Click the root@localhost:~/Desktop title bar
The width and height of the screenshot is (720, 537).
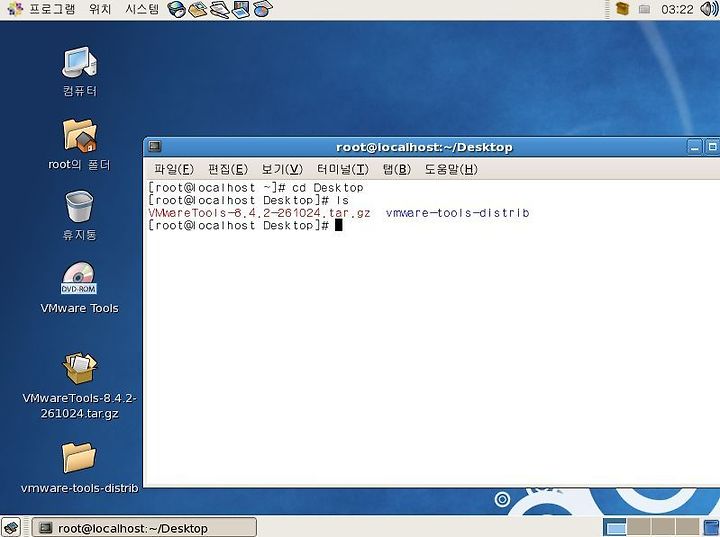click(424, 147)
